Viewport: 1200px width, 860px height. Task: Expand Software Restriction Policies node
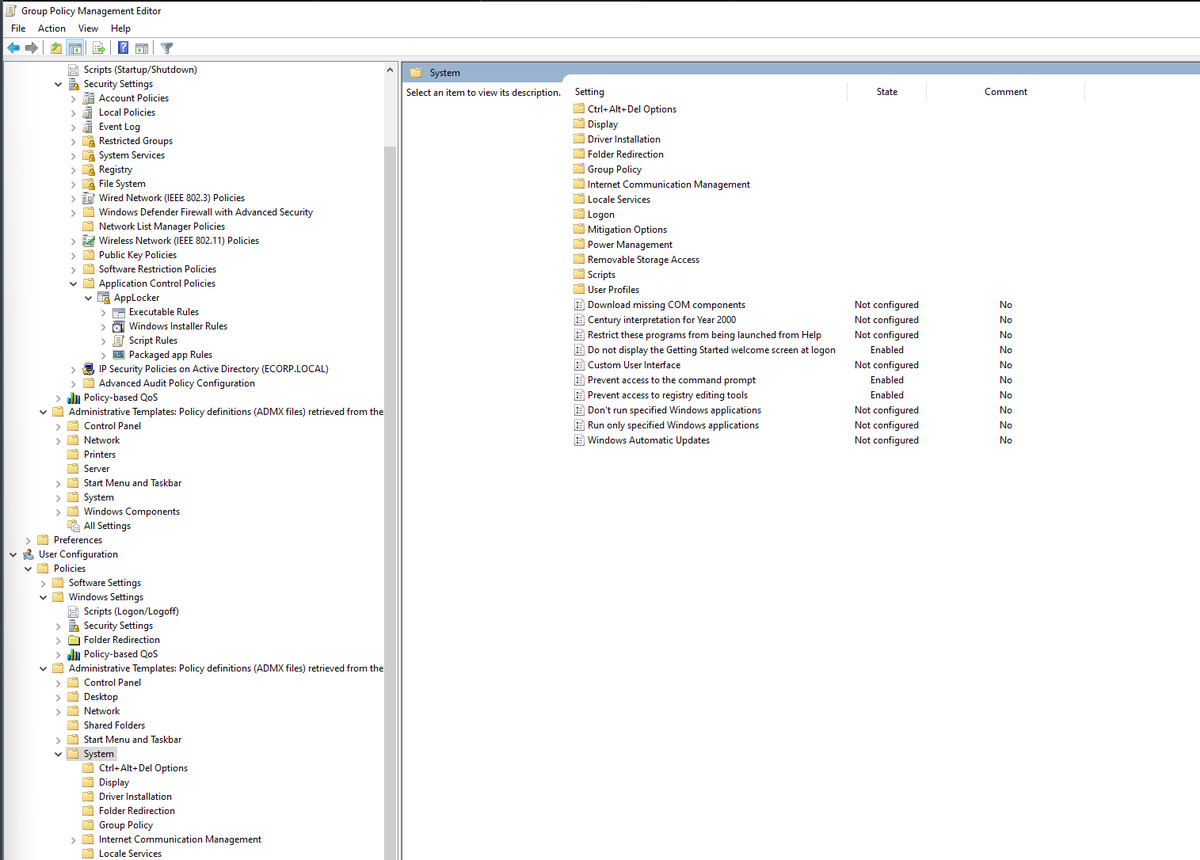coord(73,269)
